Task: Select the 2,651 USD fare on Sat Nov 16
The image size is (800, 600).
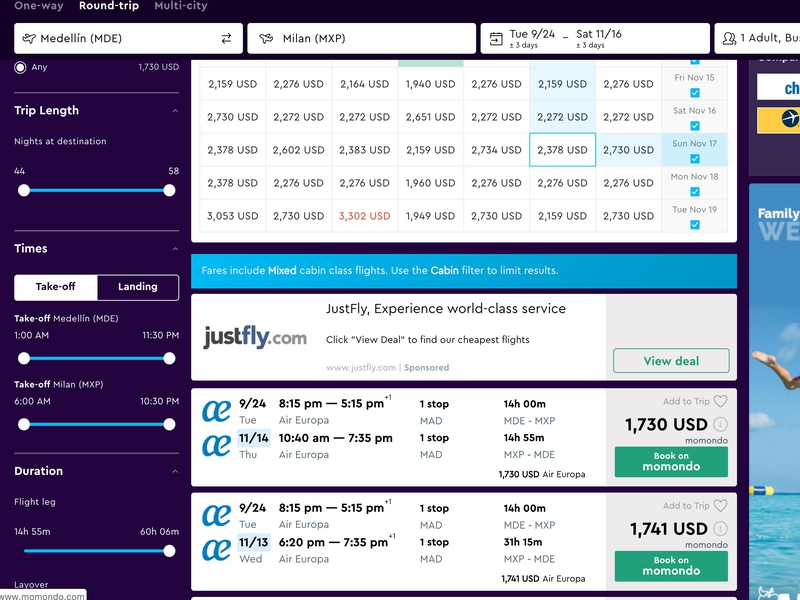Action: pos(431,117)
